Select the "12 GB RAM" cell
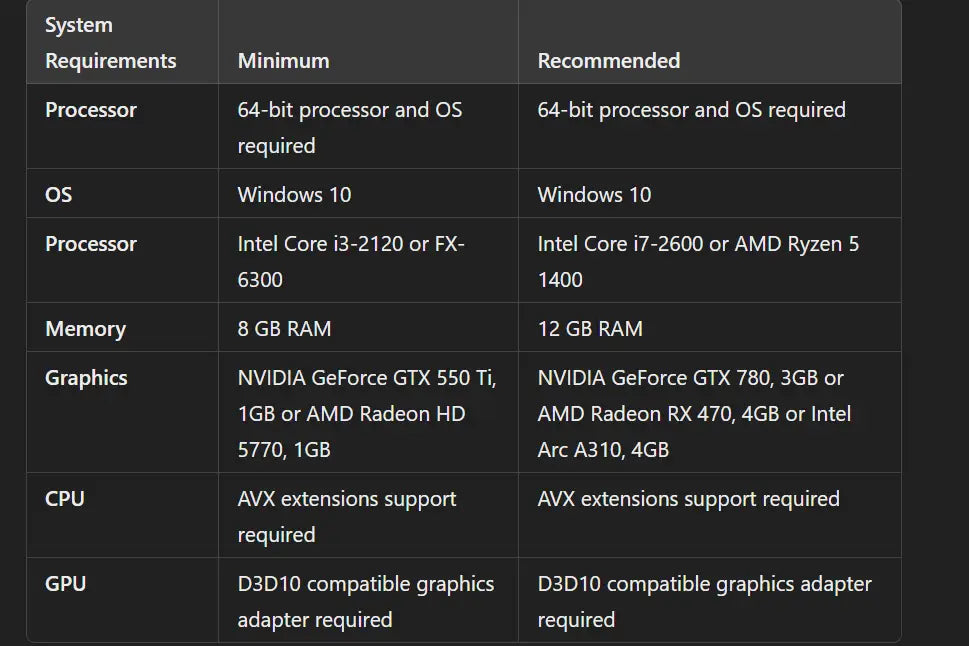This screenshot has width=969, height=646. (x=590, y=329)
